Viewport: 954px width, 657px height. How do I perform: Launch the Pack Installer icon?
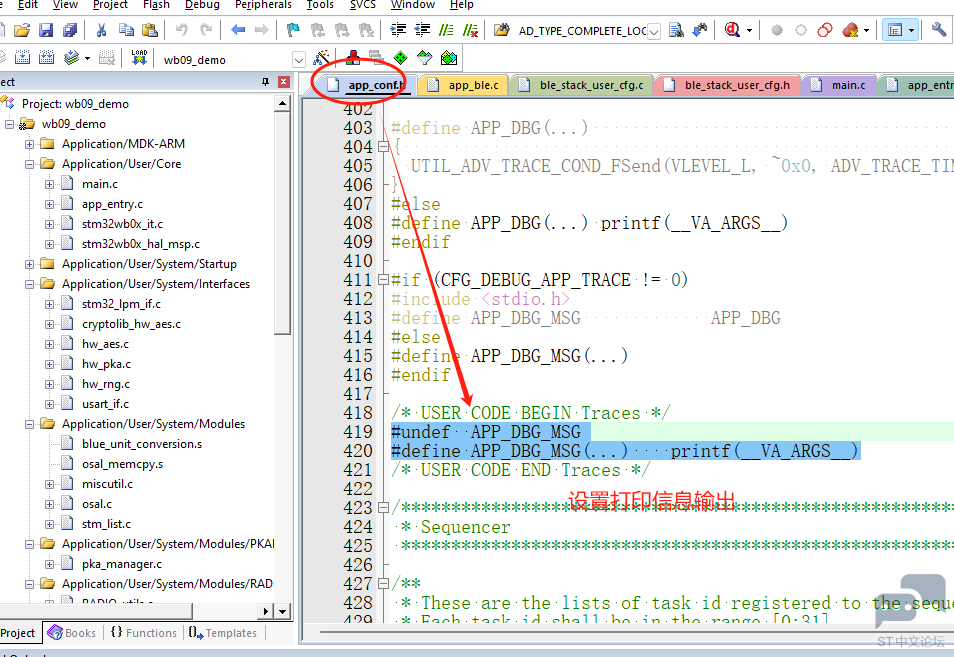448,58
